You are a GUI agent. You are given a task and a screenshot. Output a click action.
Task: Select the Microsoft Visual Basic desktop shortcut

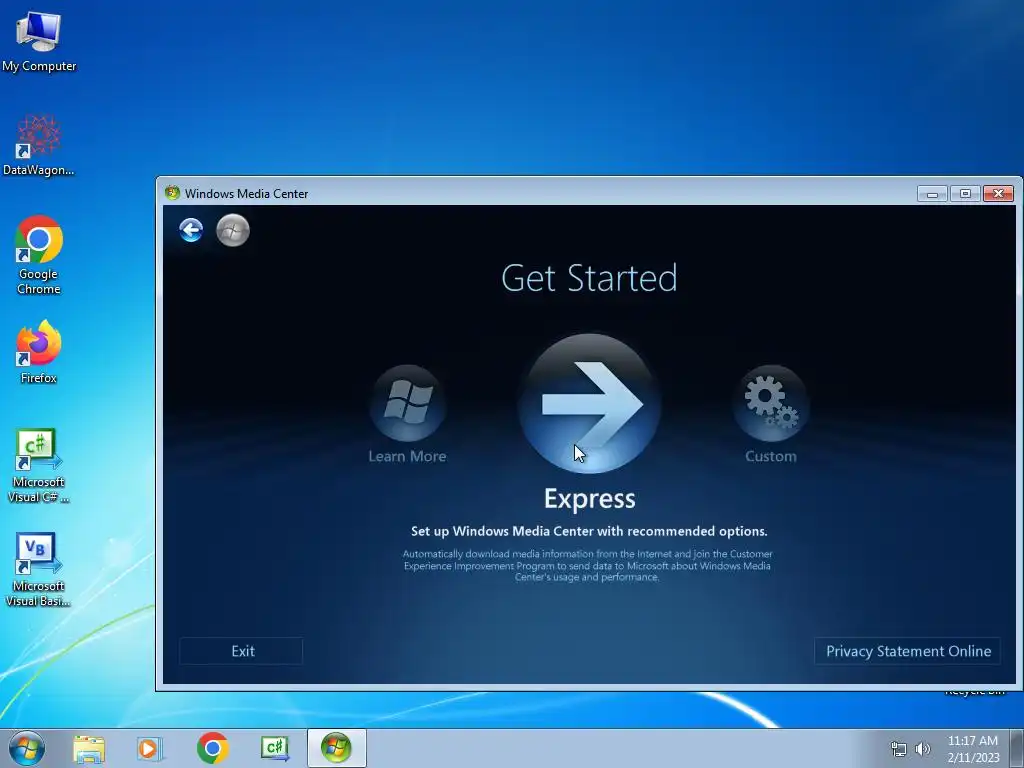point(39,569)
